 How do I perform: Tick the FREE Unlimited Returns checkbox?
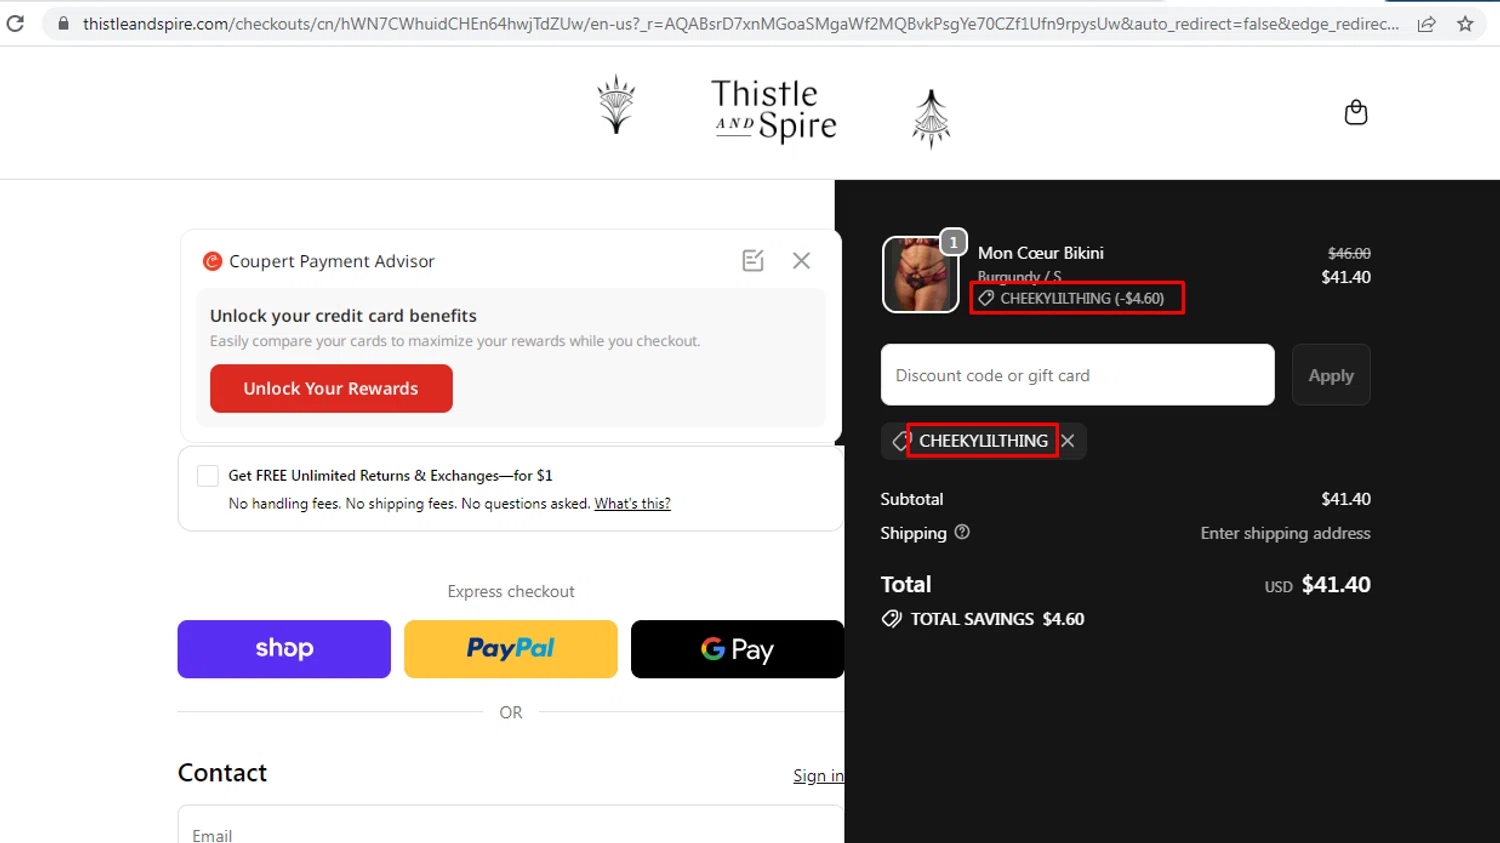(x=208, y=476)
